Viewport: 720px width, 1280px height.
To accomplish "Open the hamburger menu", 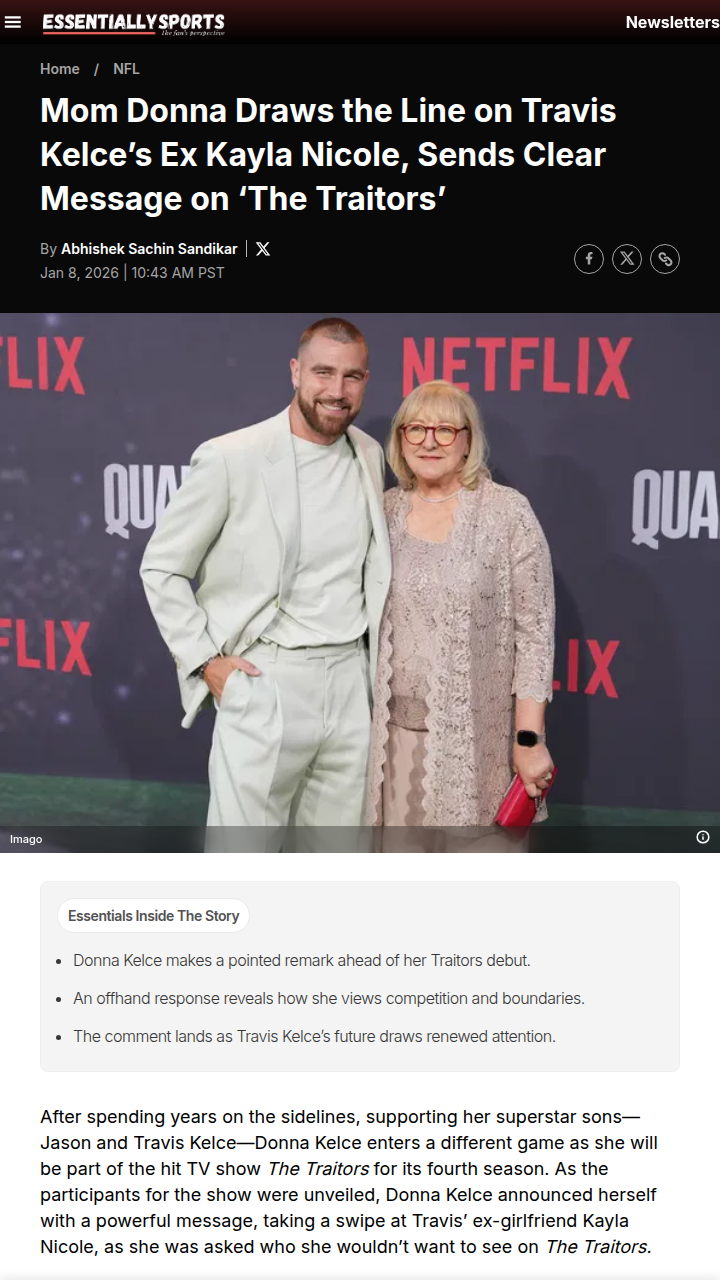I will click(x=13, y=22).
